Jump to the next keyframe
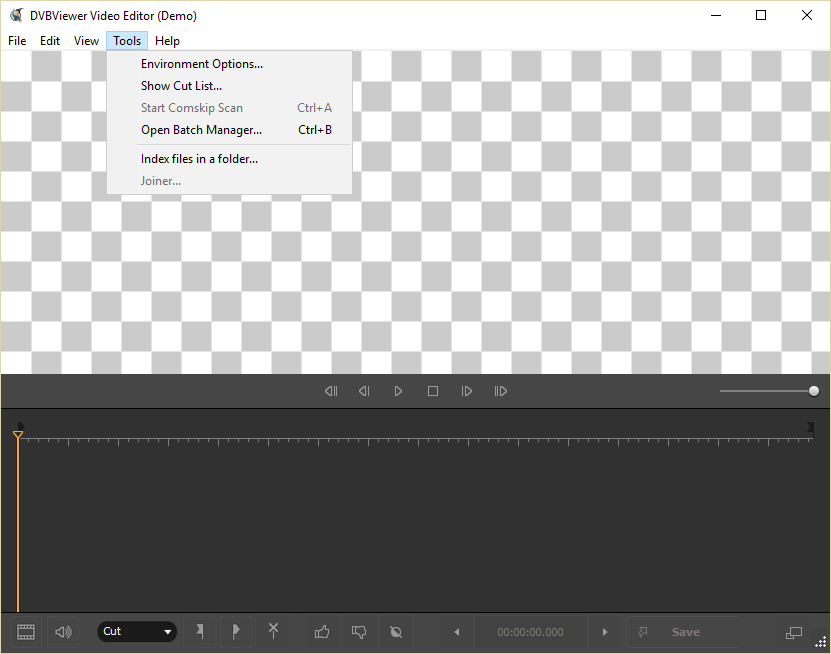Screen dimensions: 831x654 point(500,391)
